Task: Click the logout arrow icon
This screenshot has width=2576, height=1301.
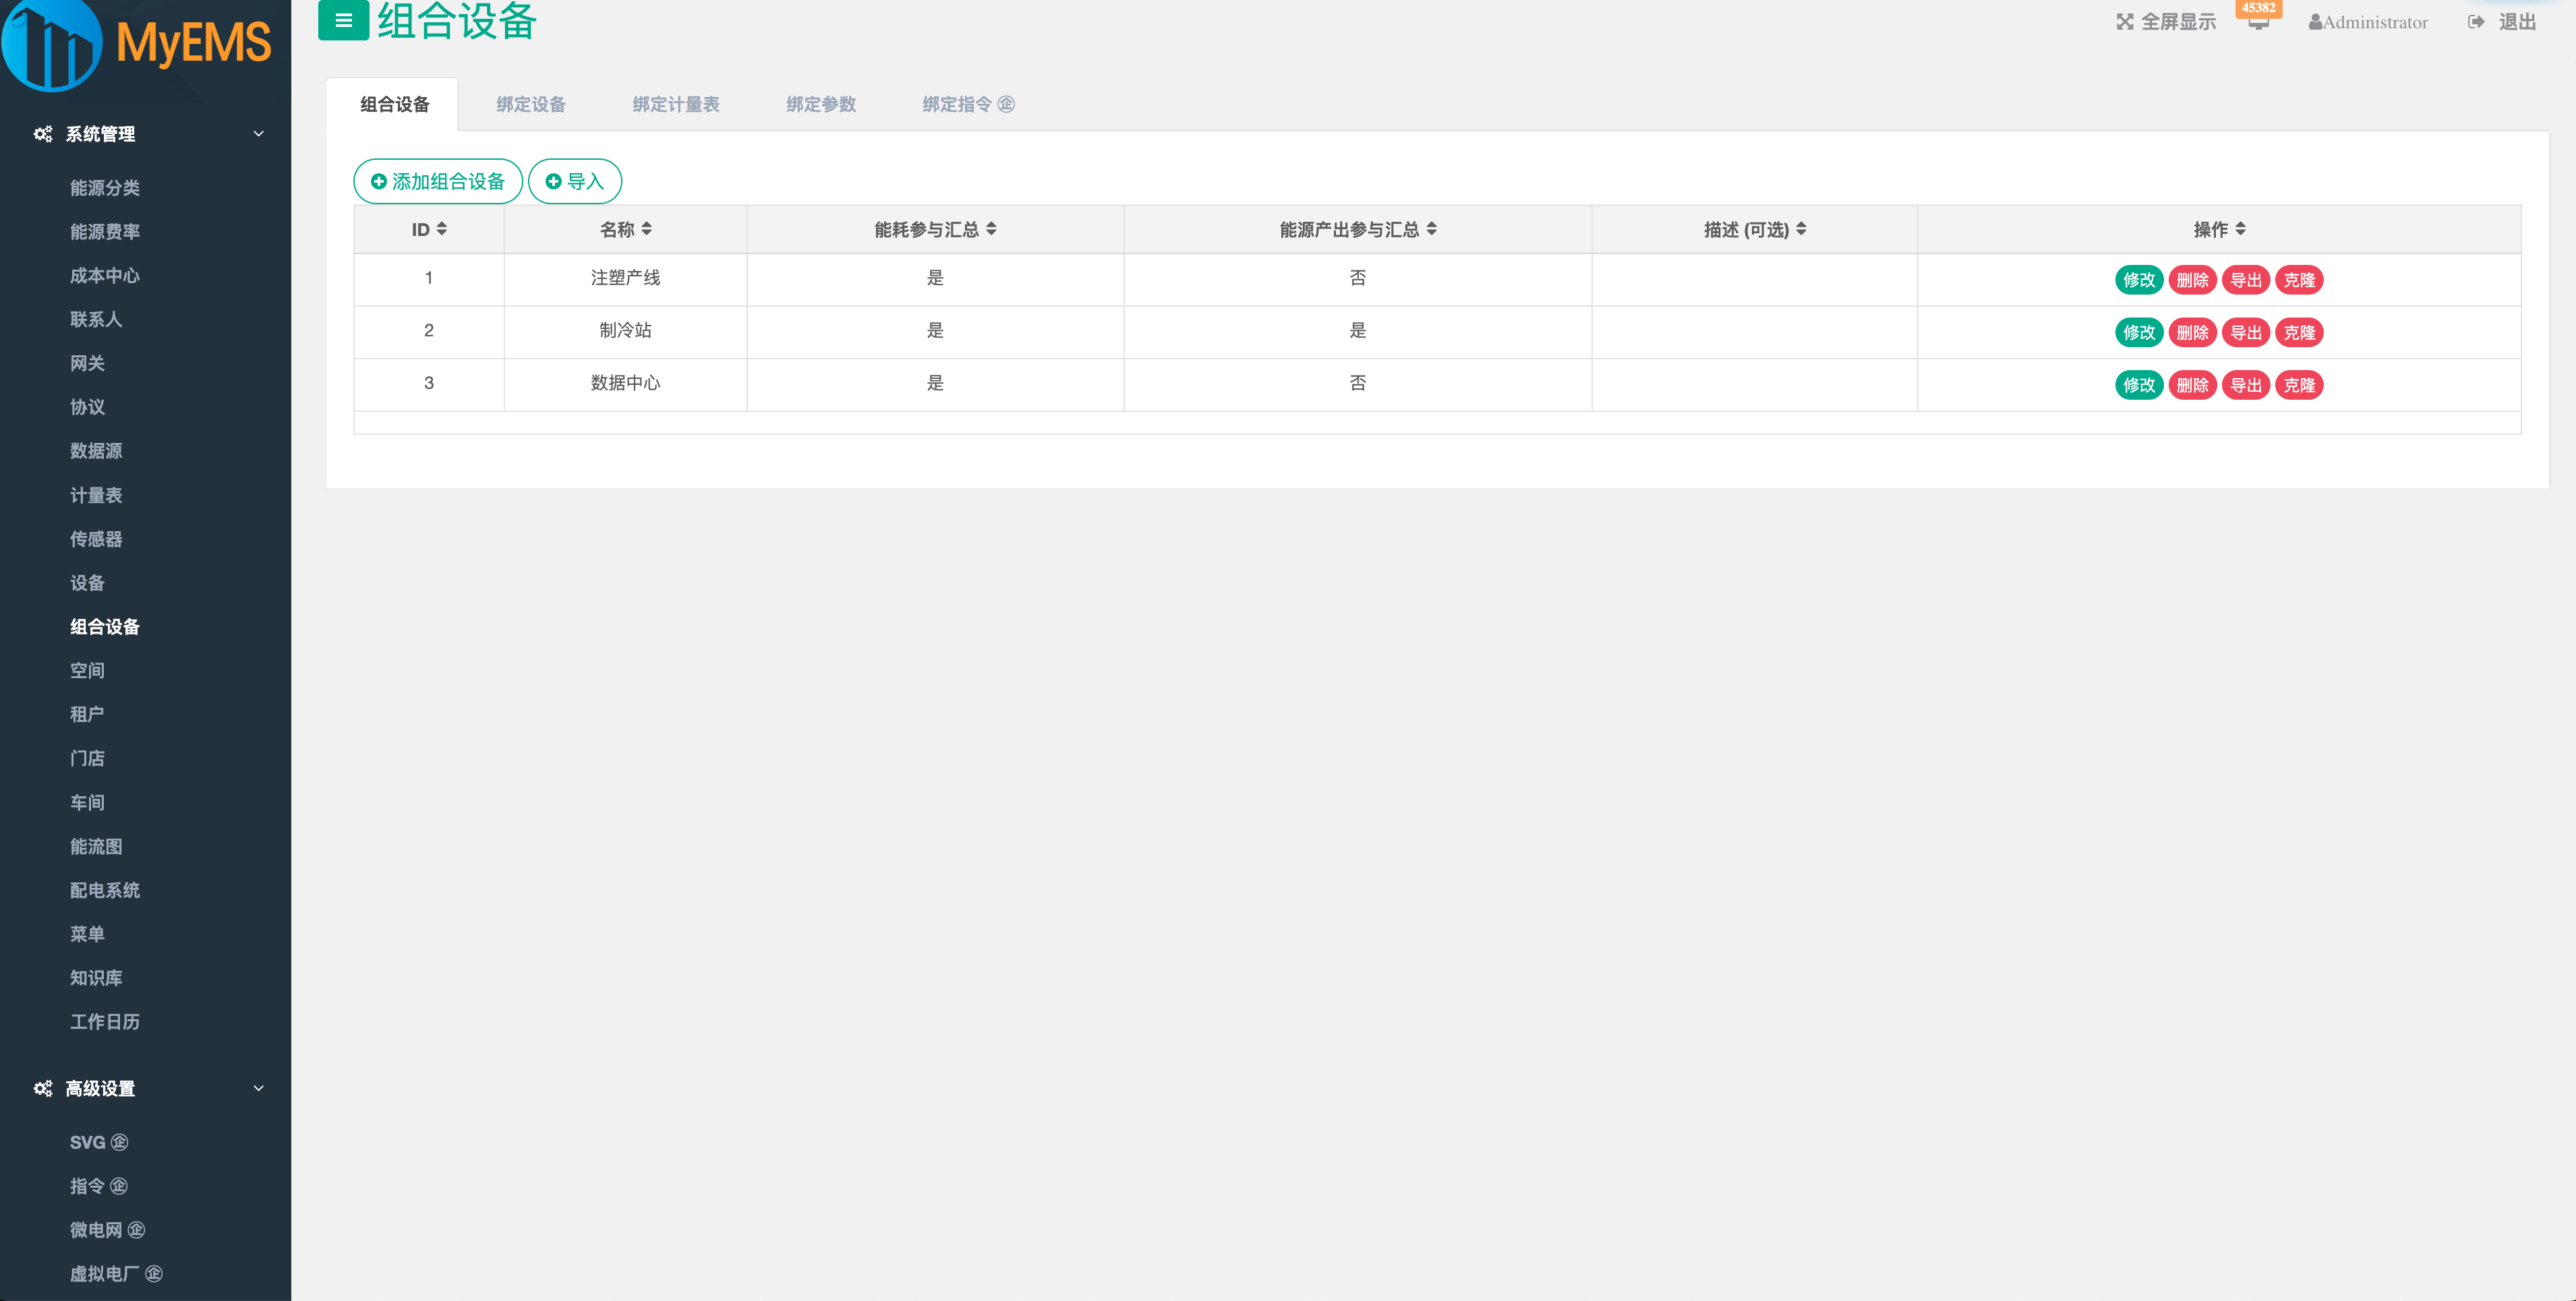Action: pos(2476,22)
